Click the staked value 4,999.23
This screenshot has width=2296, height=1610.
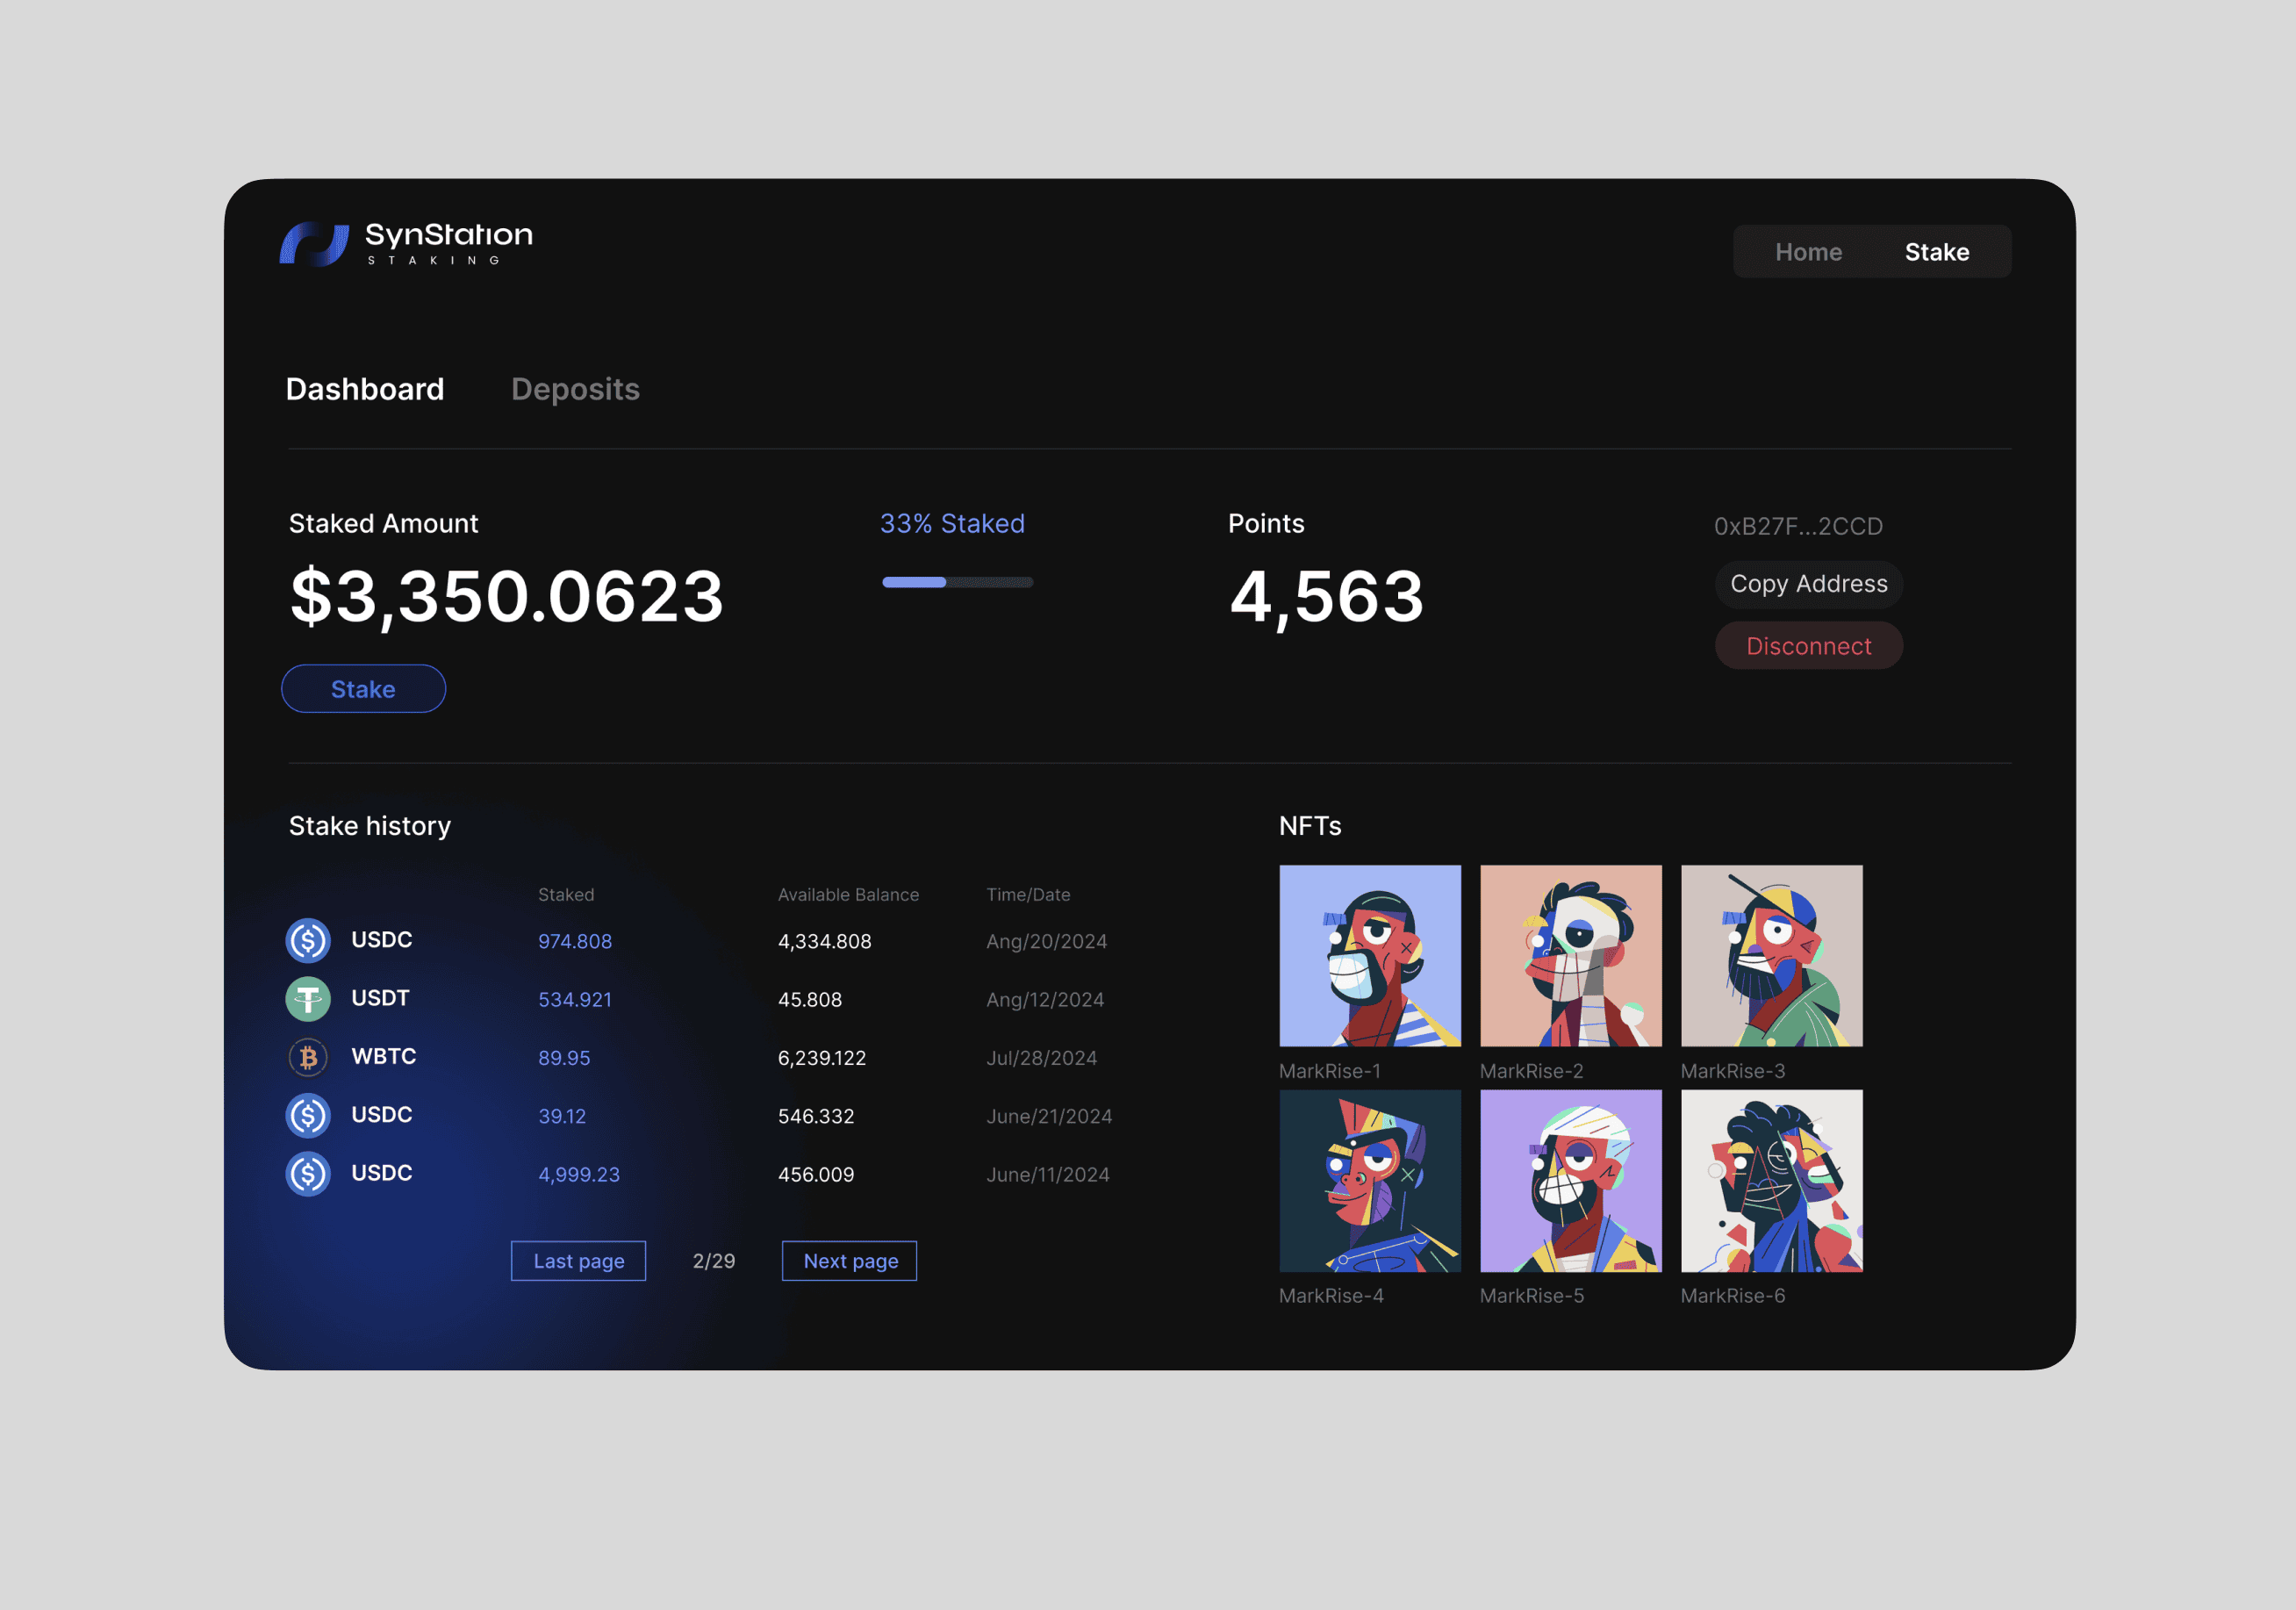[x=579, y=1174]
